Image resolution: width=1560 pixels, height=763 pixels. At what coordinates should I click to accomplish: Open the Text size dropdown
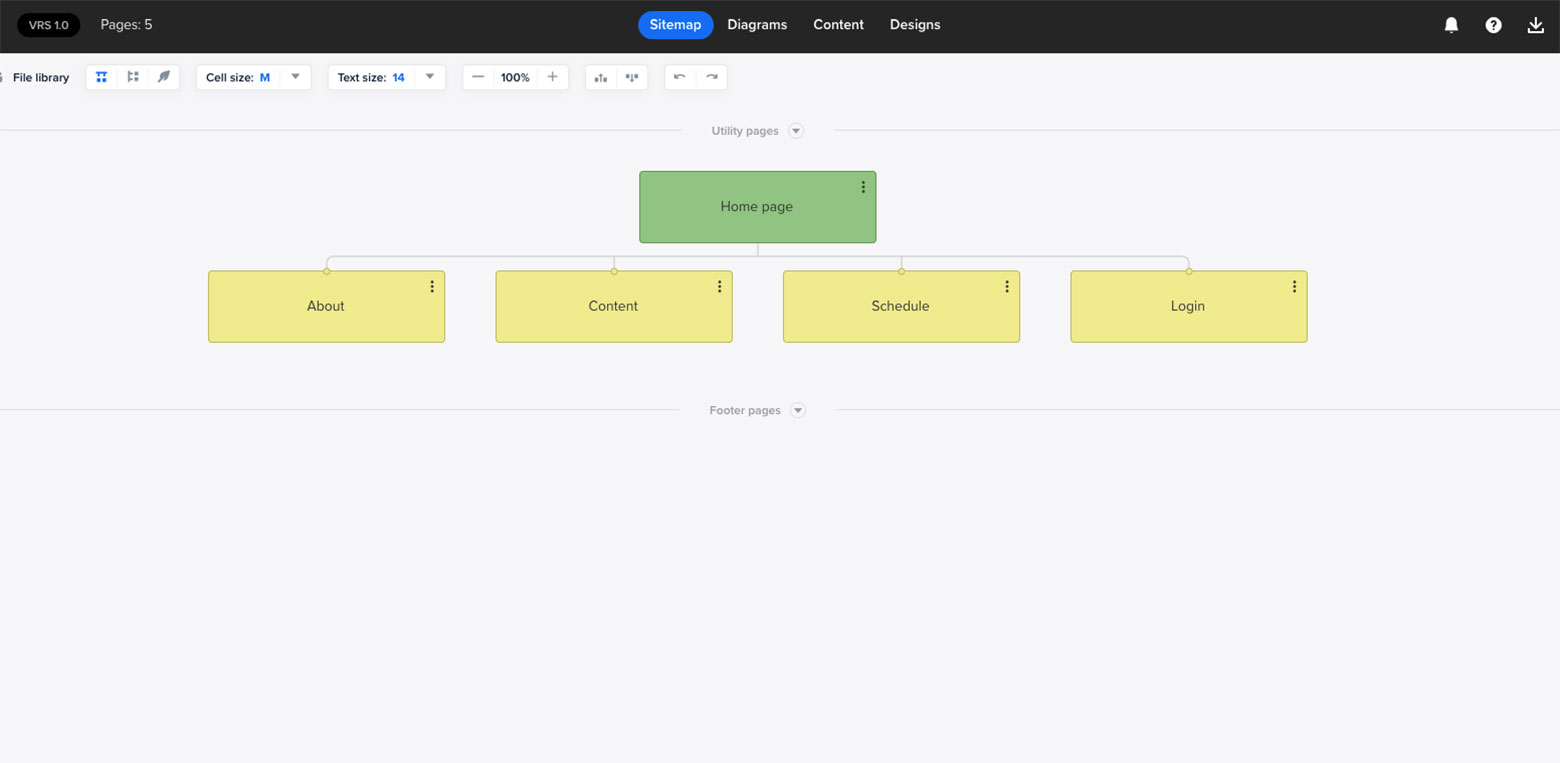click(428, 76)
